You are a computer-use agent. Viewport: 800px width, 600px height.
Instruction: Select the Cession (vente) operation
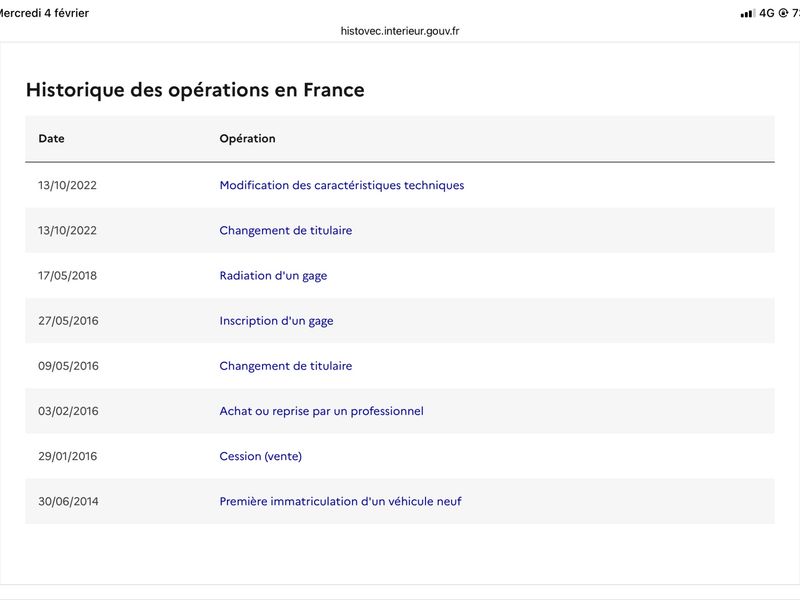[x=261, y=456]
